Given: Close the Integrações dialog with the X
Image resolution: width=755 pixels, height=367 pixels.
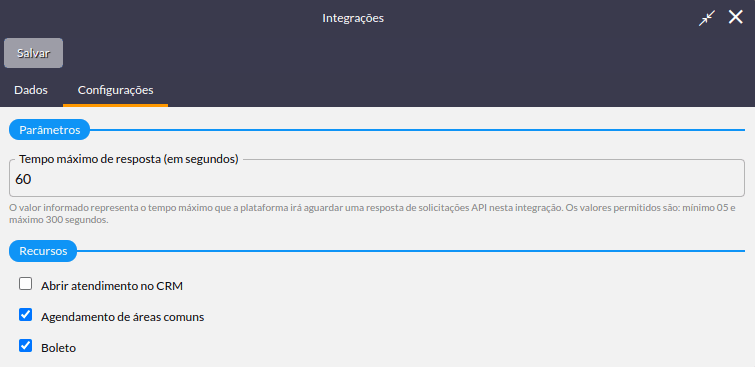Looking at the screenshot, I should 735,17.
